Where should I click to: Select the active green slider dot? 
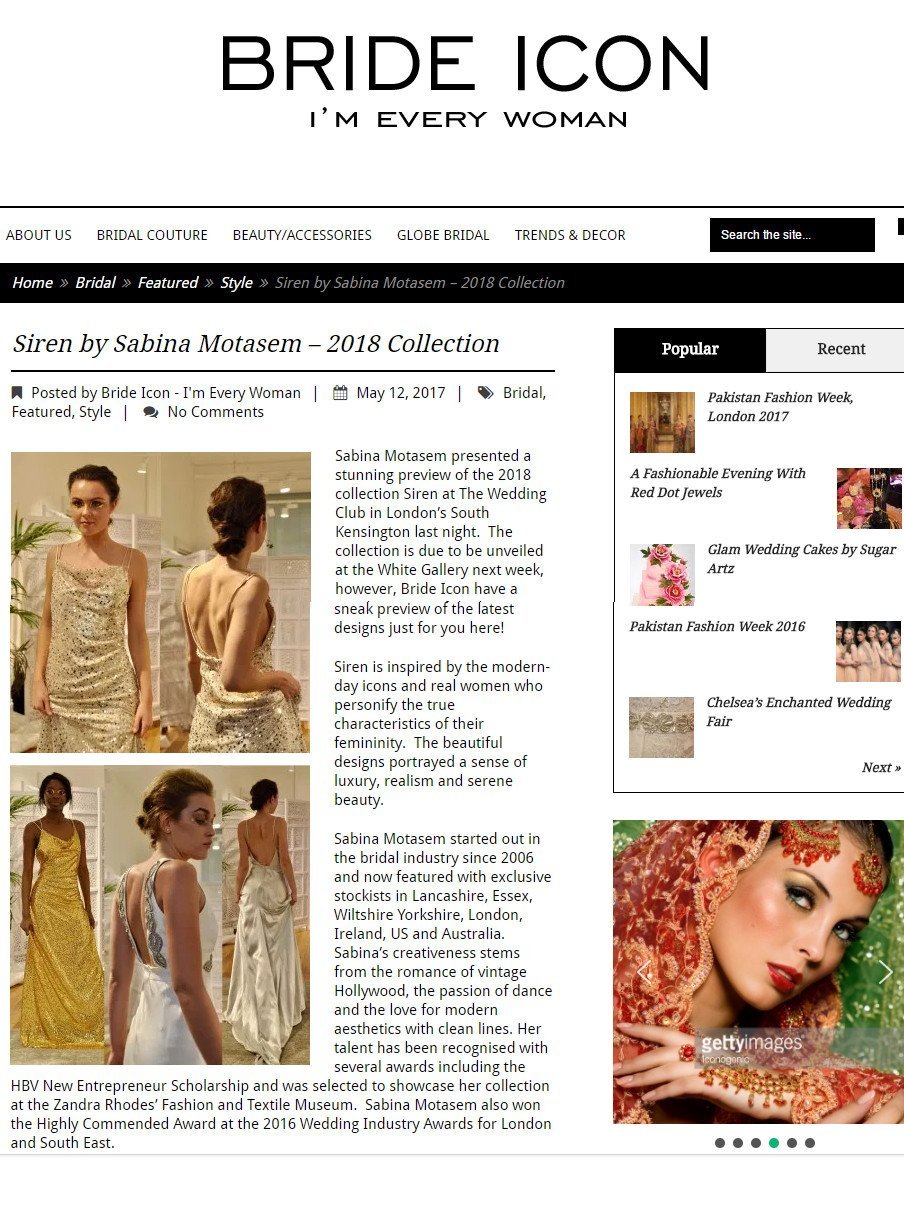point(774,1143)
